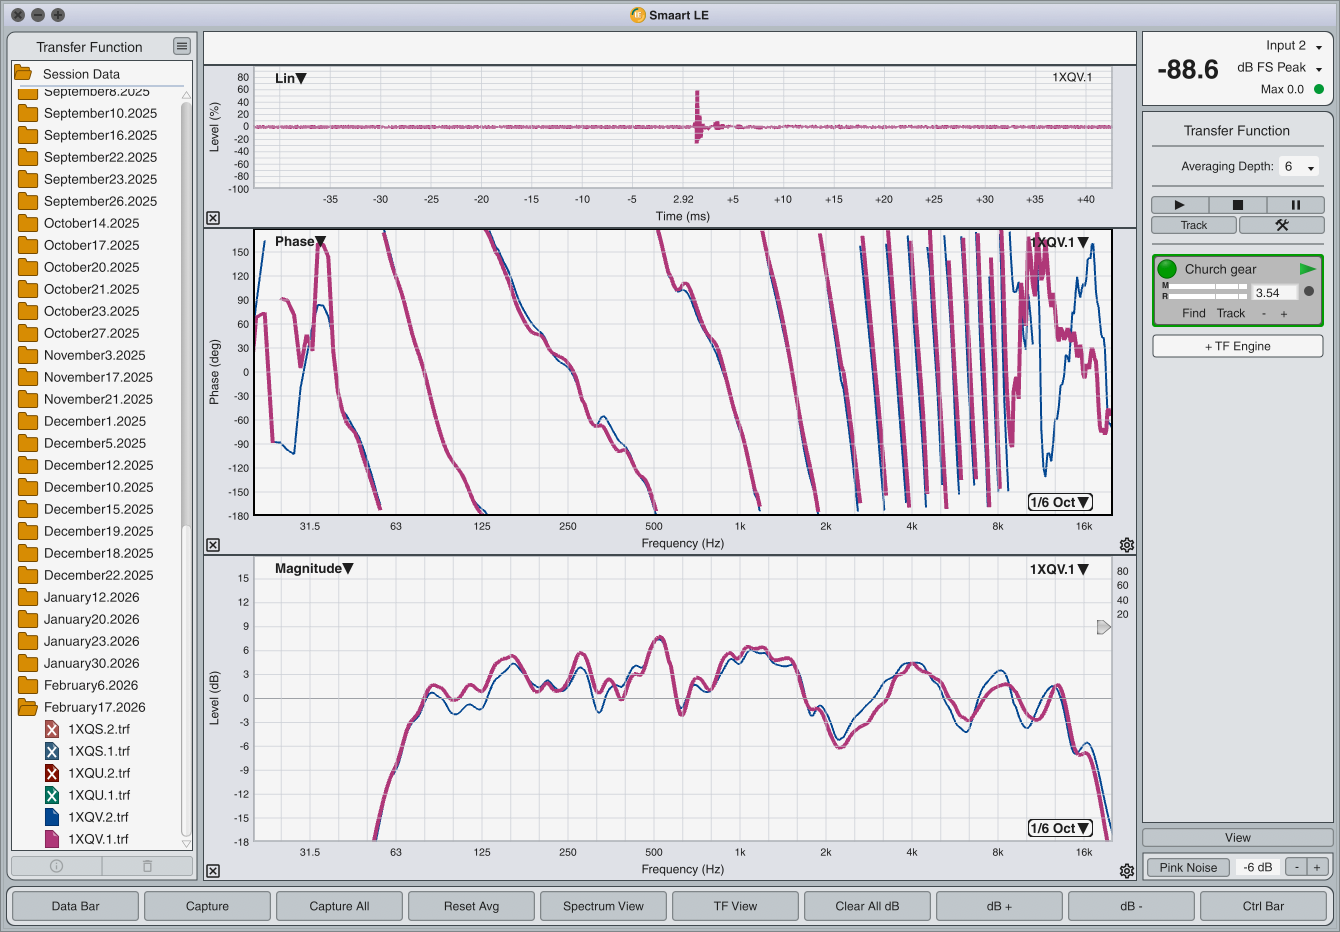The width and height of the screenshot is (1340, 932).
Task: Open the phase plot gear settings
Action: pyautogui.click(x=1127, y=545)
